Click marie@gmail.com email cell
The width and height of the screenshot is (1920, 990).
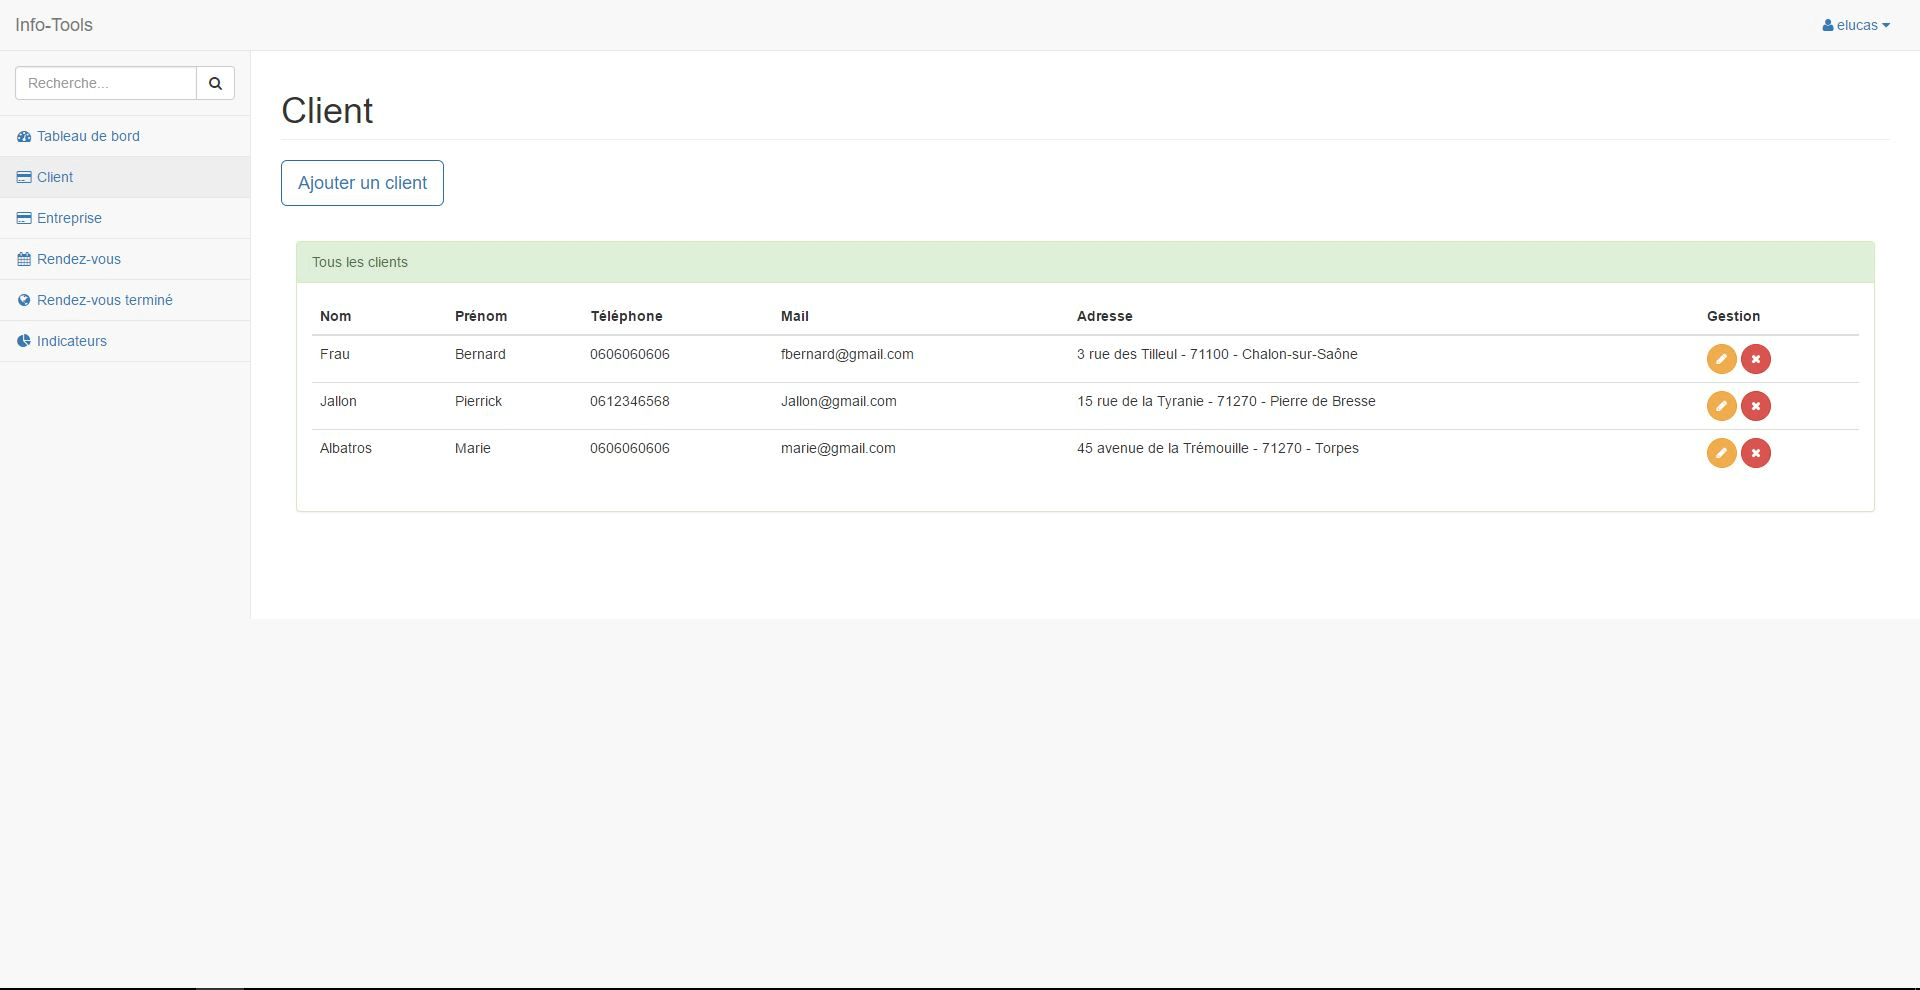click(x=838, y=448)
